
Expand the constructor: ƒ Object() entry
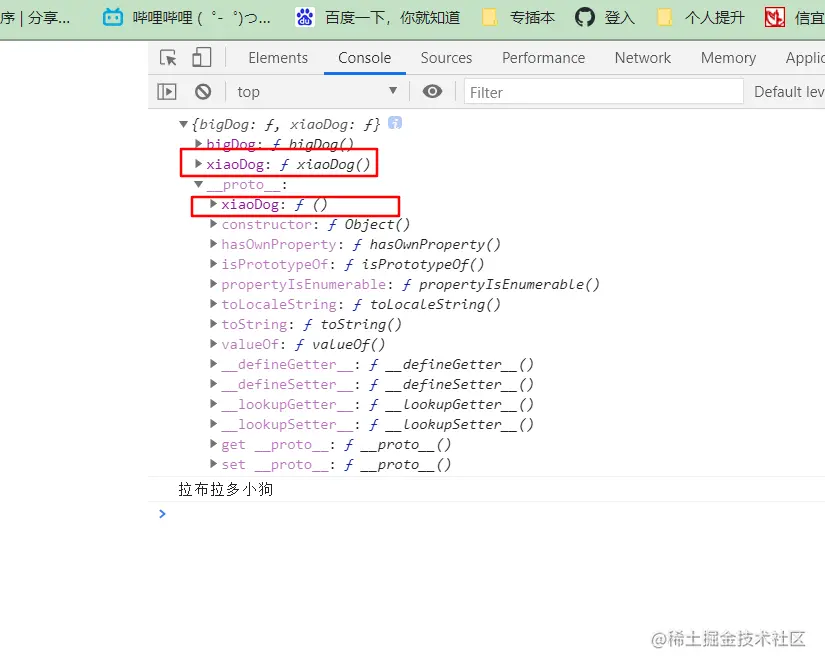213,224
